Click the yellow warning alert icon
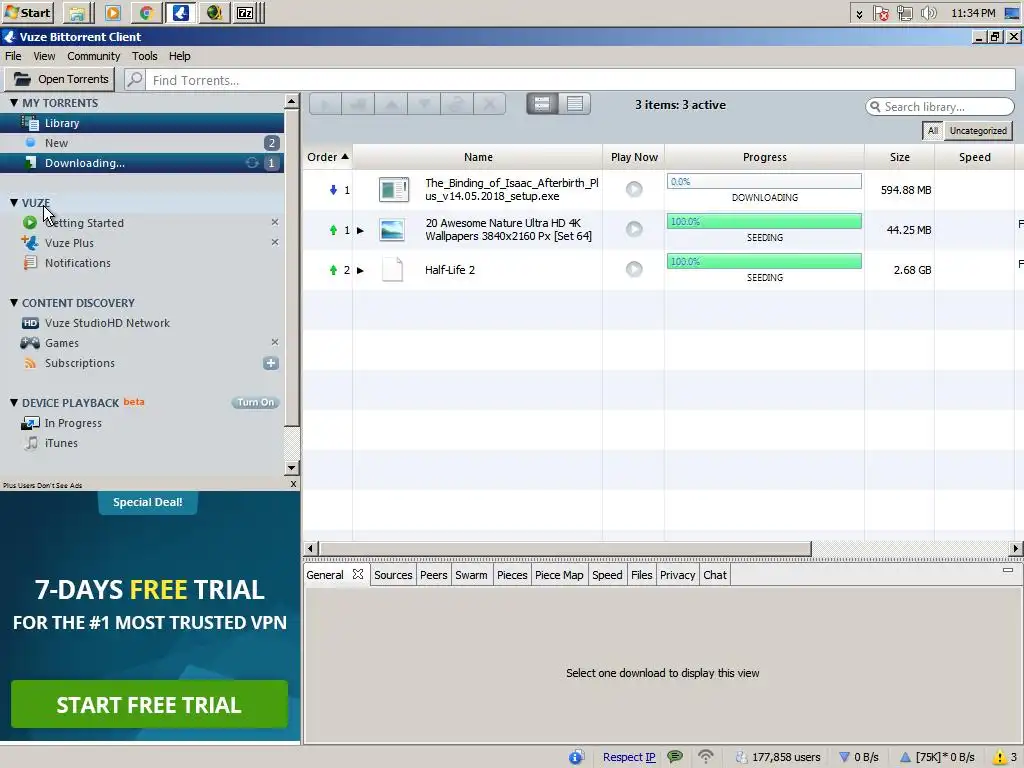Screen dimensions: 1024x768 (999, 757)
